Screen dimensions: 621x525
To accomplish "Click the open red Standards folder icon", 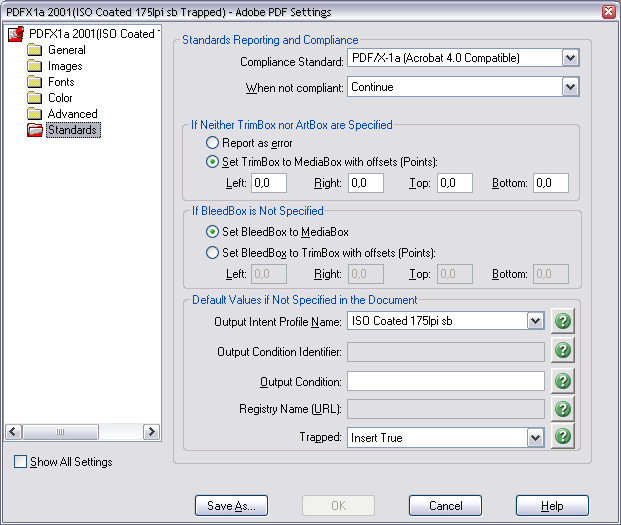I will [34, 130].
